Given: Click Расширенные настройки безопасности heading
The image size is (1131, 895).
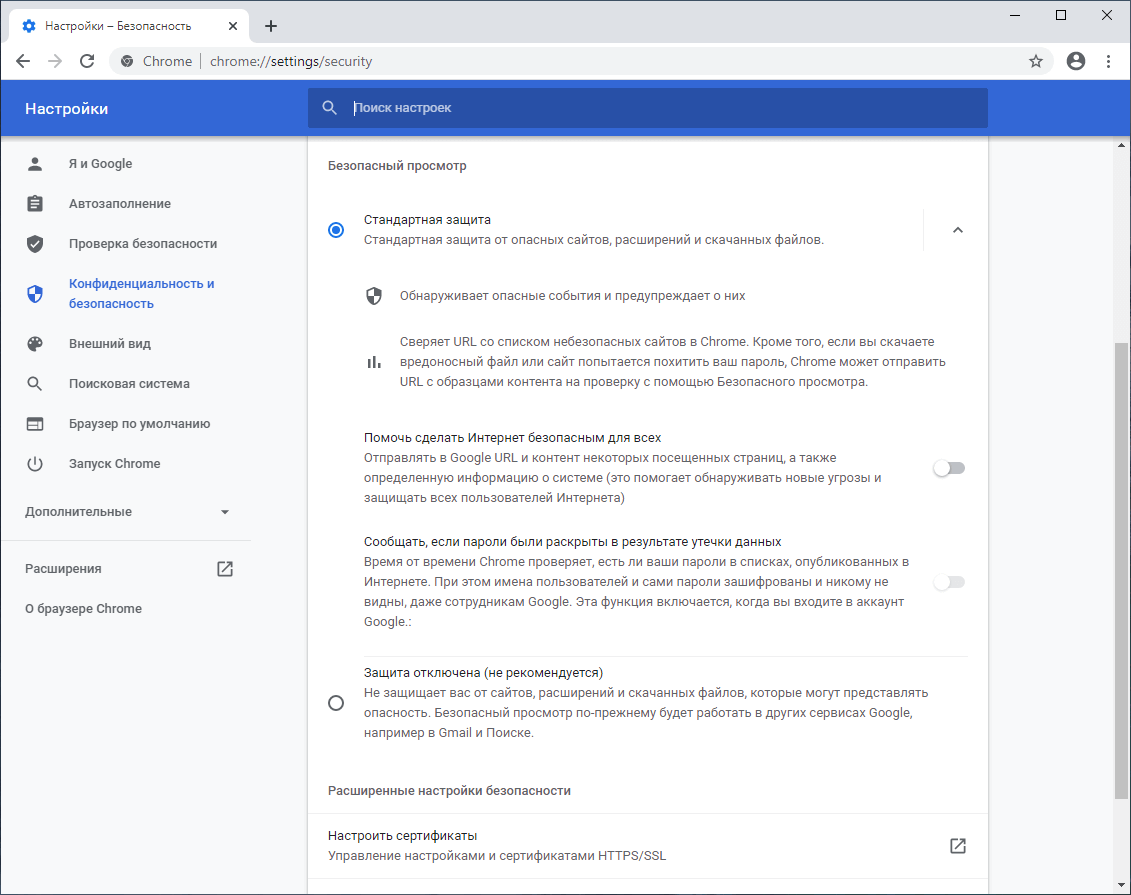Looking at the screenshot, I should (449, 791).
